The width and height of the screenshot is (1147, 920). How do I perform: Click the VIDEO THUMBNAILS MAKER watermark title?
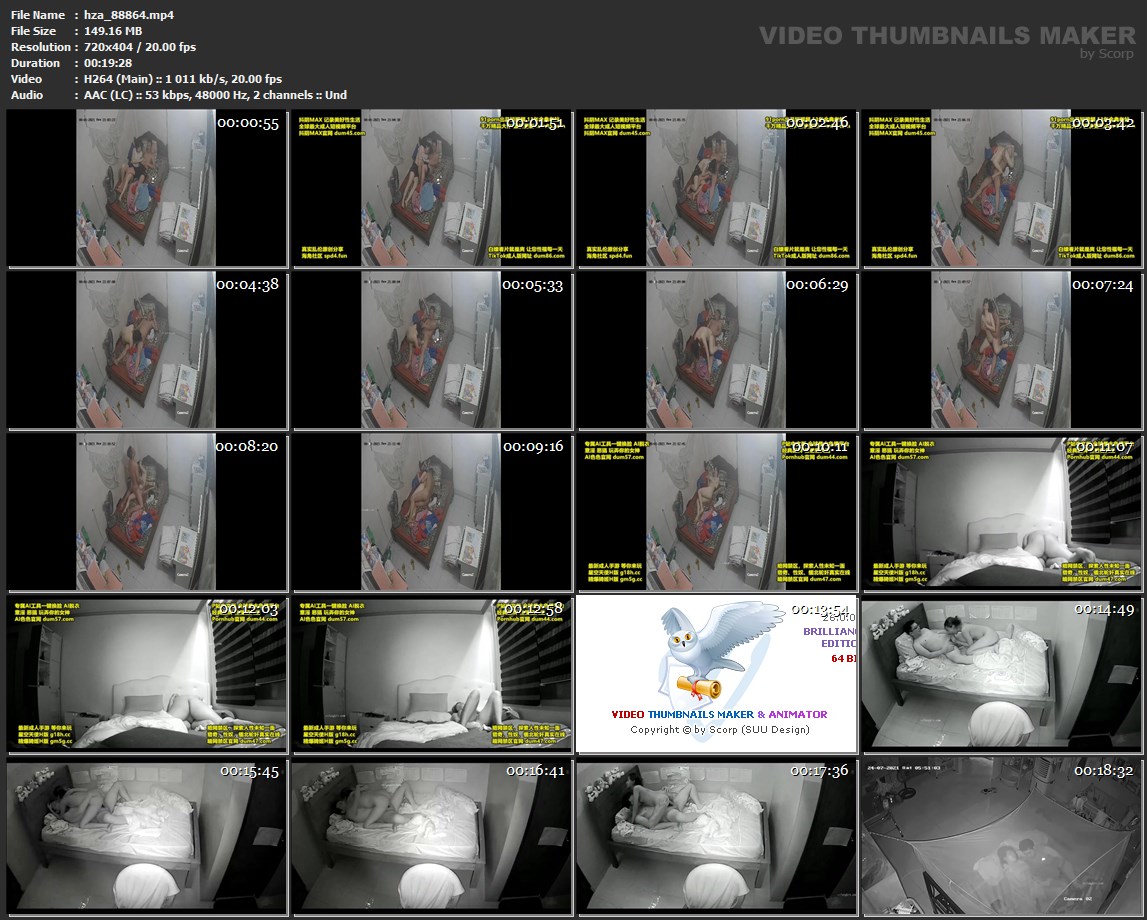click(x=946, y=36)
